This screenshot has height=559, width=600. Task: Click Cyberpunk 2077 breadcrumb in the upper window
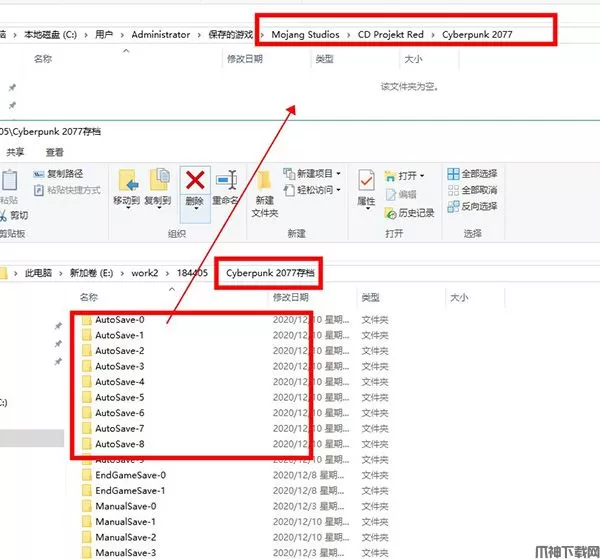pos(477,34)
